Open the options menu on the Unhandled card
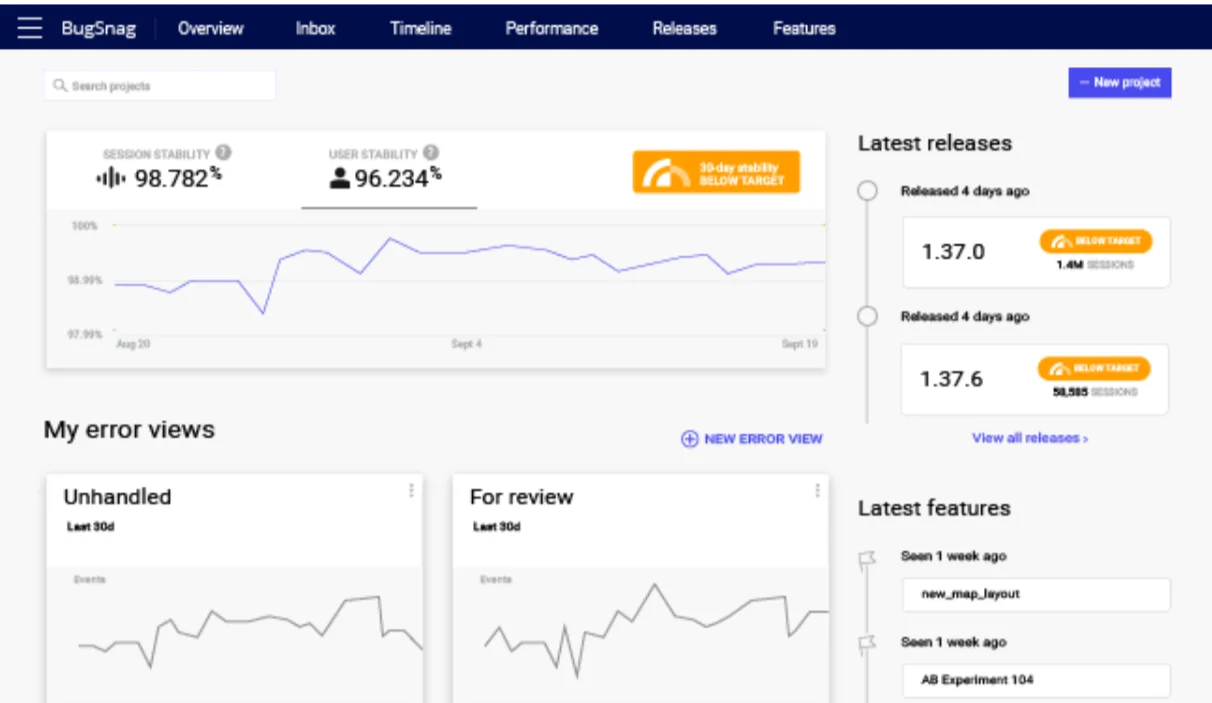Viewport: 1212px width, 703px height. click(411, 489)
